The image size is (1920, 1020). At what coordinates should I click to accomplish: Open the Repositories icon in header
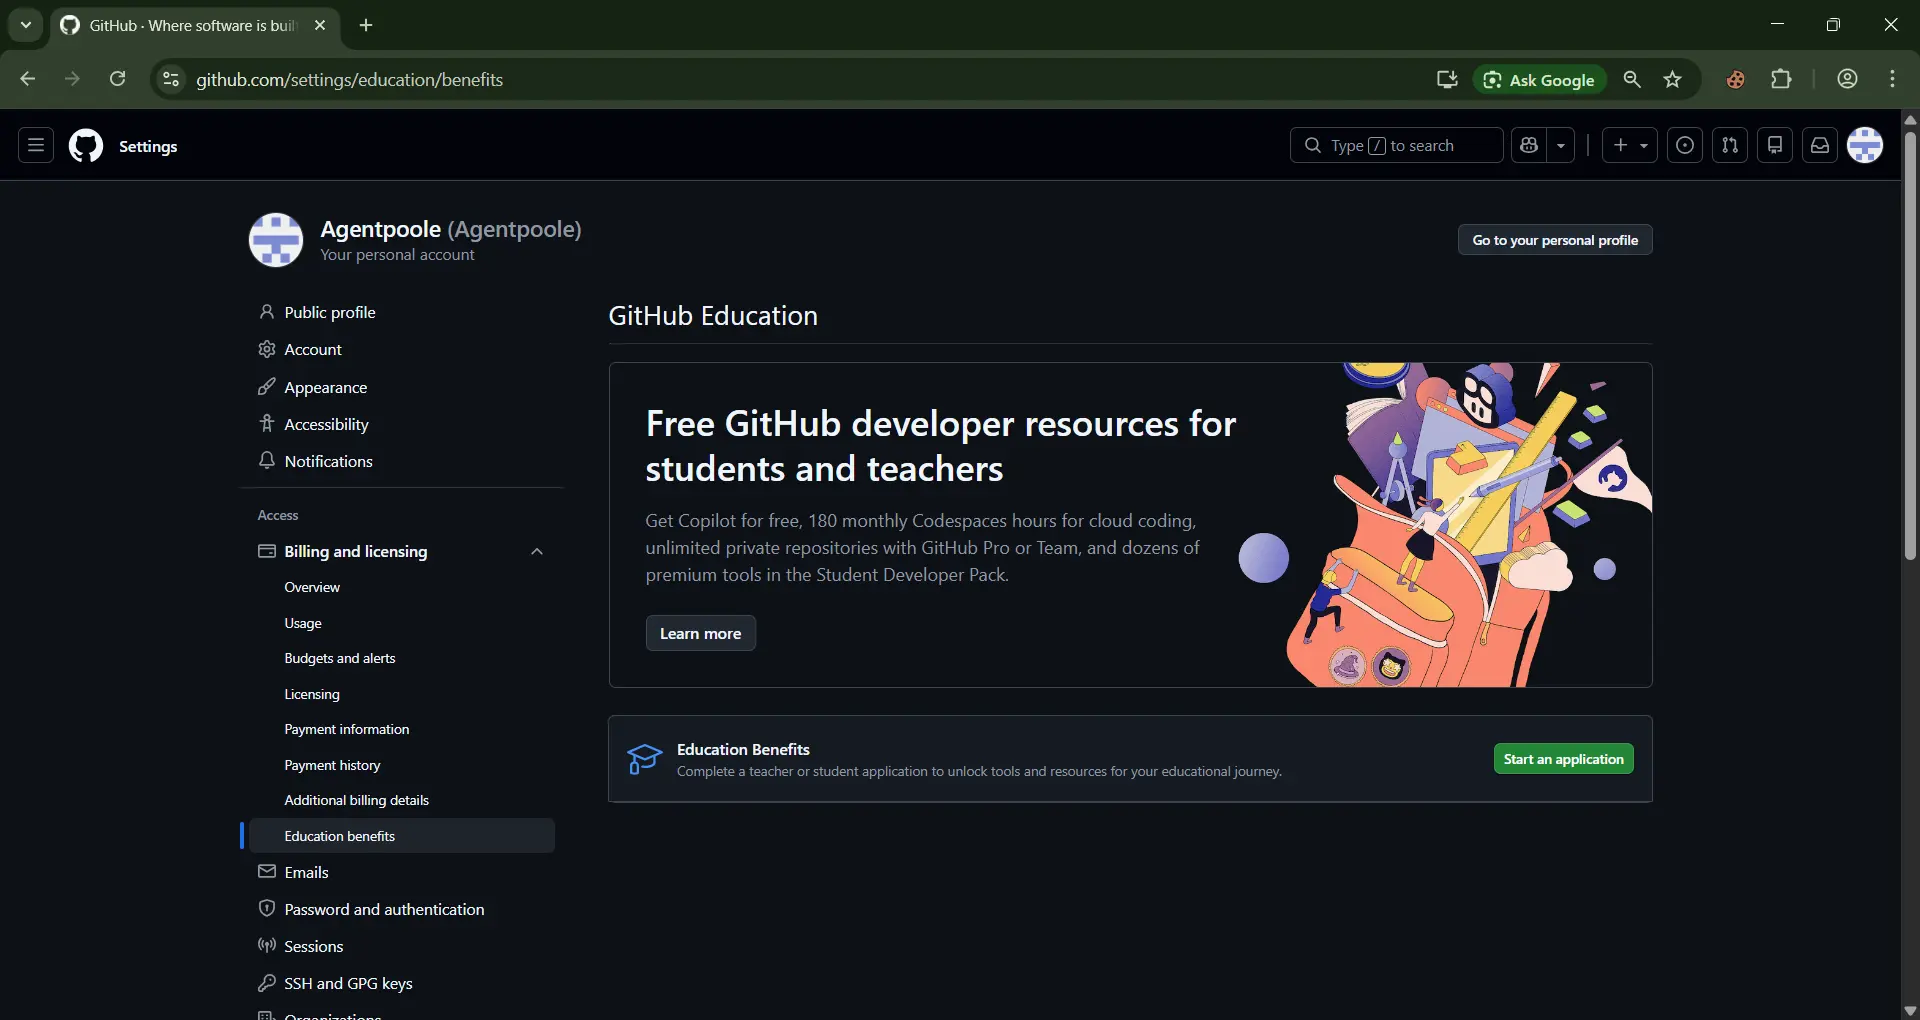pyautogui.click(x=1775, y=146)
